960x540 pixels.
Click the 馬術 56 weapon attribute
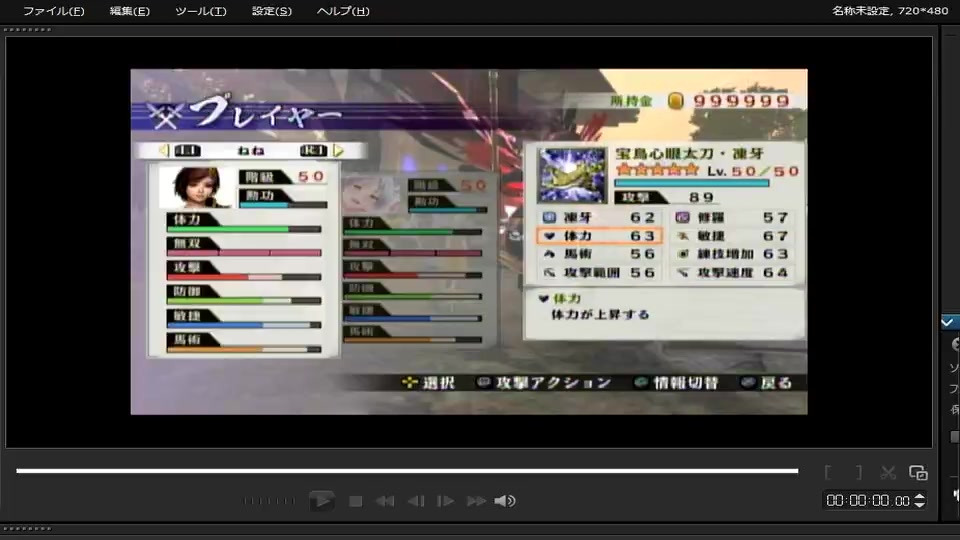pyautogui.click(x=599, y=254)
